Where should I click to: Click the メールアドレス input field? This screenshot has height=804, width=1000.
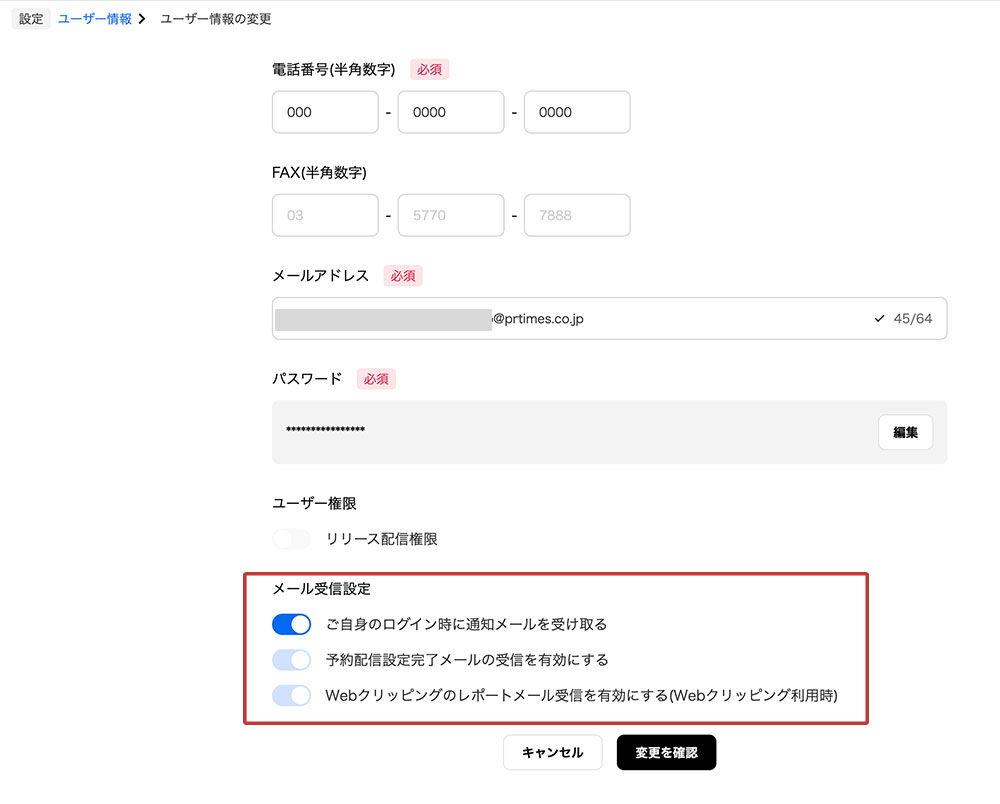click(680, 319)
